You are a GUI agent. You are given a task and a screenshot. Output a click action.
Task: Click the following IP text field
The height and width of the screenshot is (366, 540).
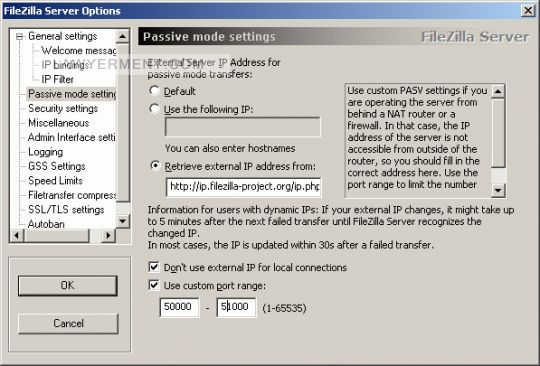(x=243, y=127)
